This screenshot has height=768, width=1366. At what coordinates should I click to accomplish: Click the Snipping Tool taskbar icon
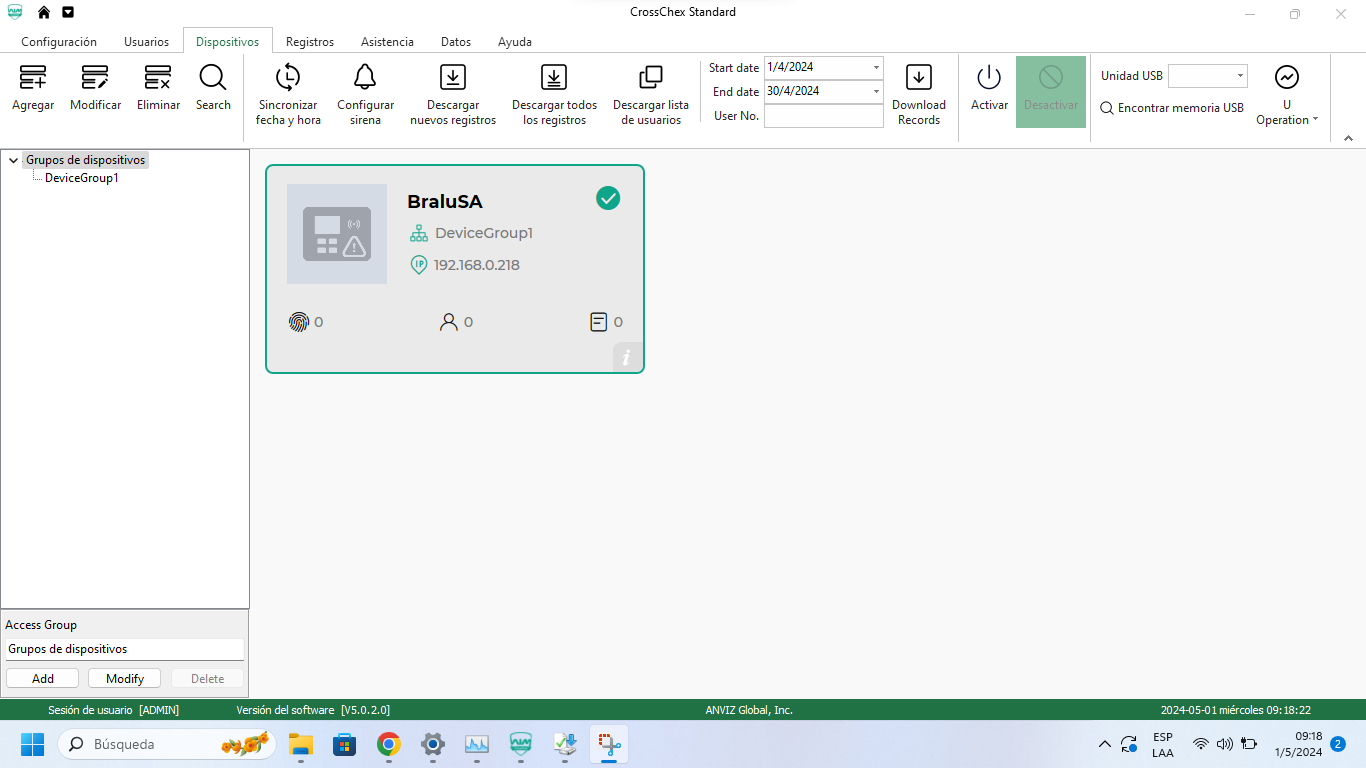[609, 744]
